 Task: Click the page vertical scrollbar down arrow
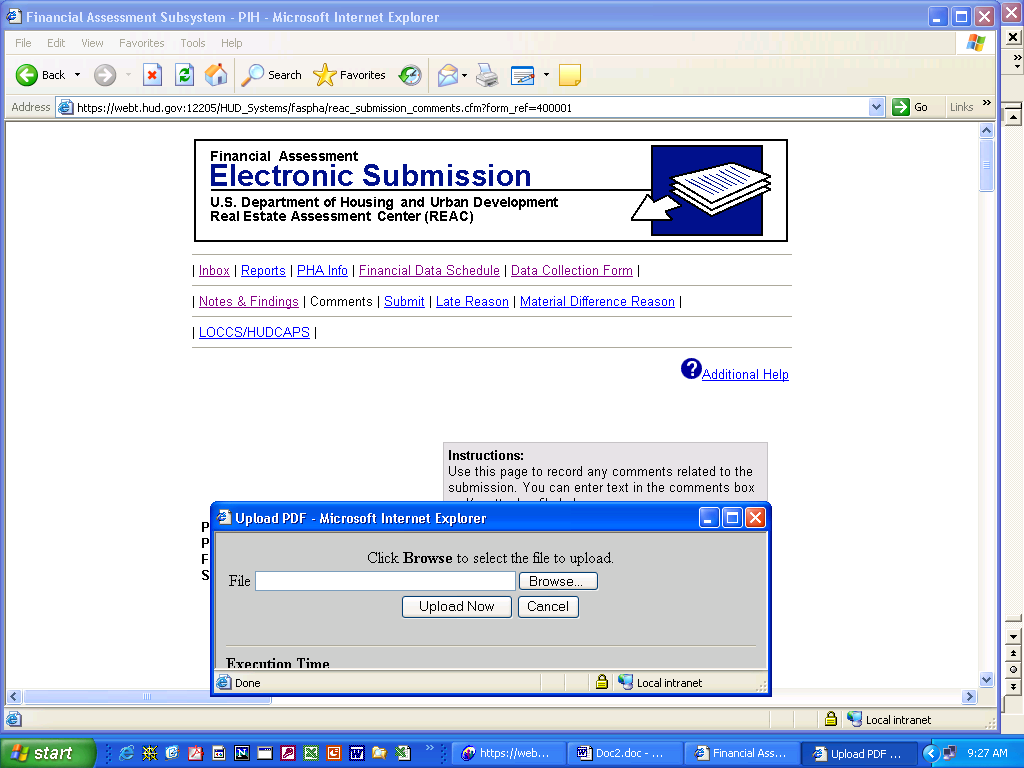pos(987,679)
